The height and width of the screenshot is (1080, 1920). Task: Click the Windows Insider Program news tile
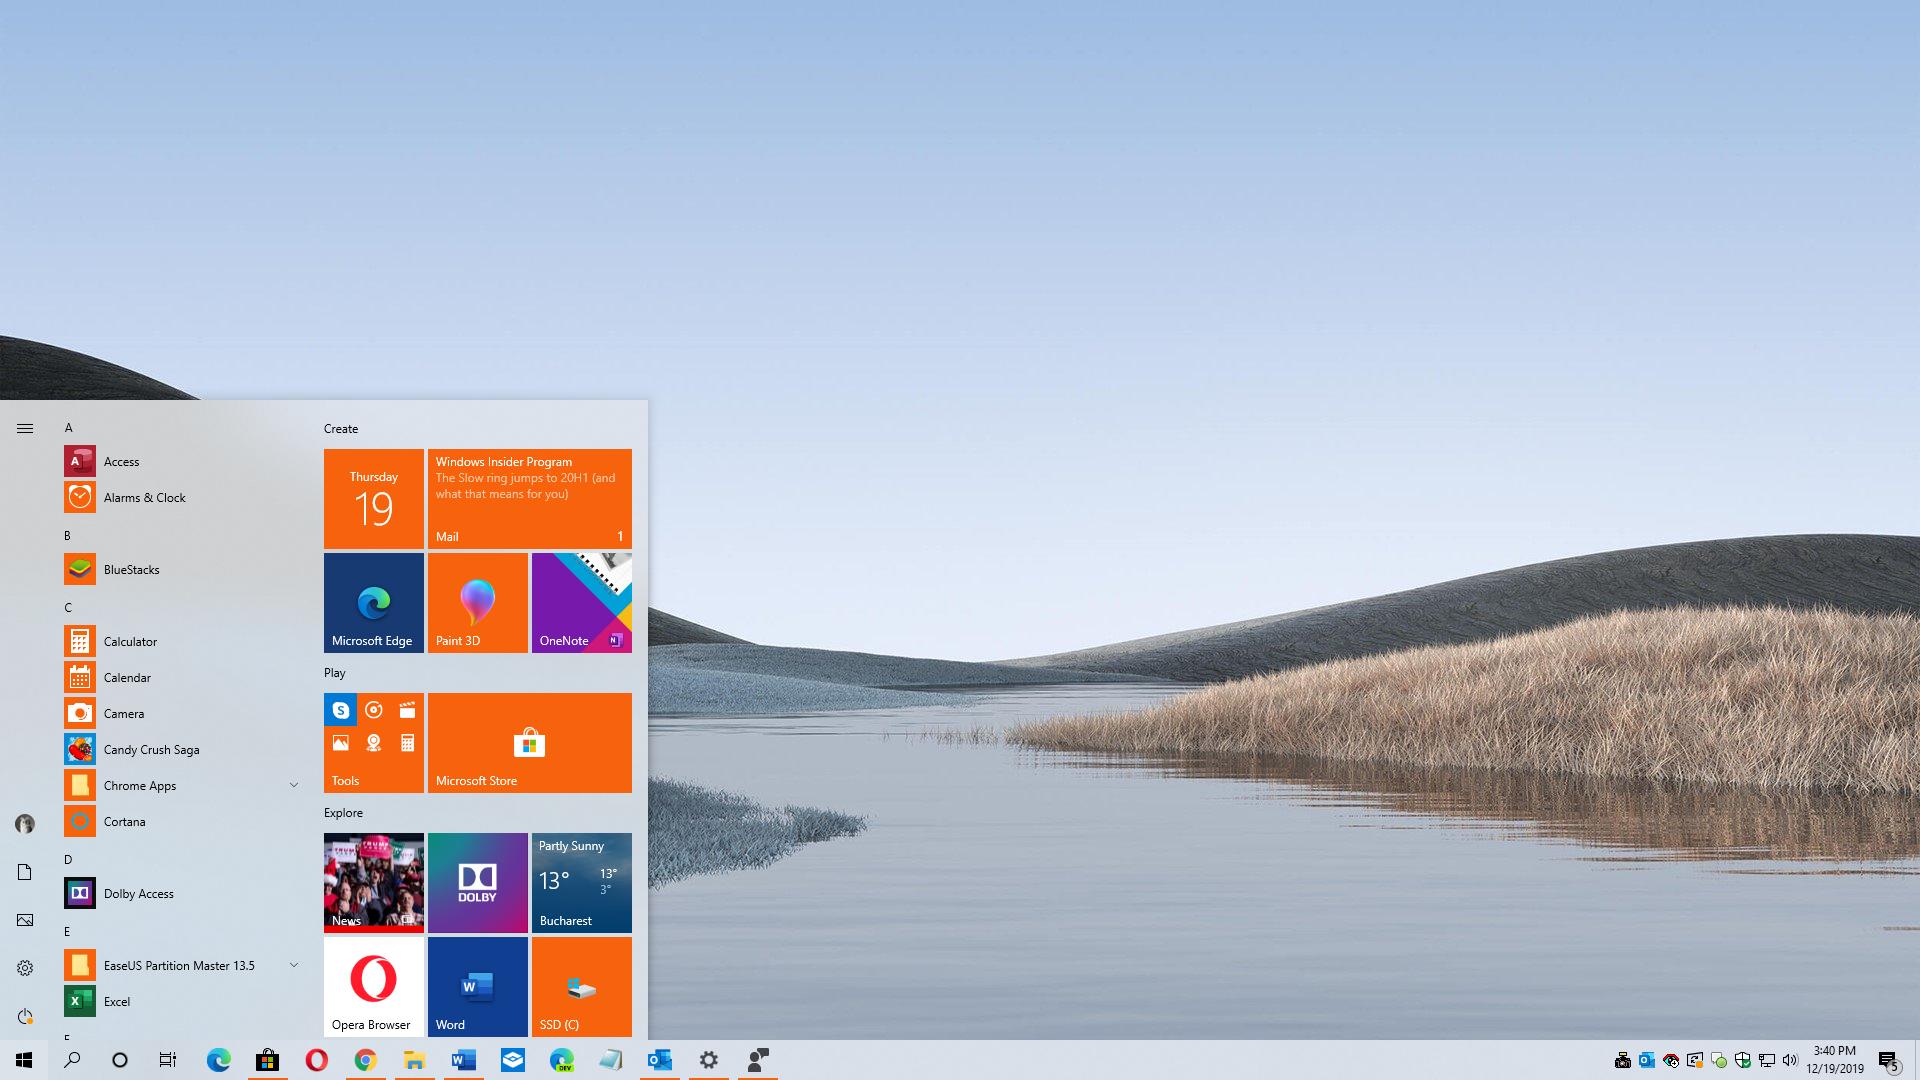[x=529, y=497]
